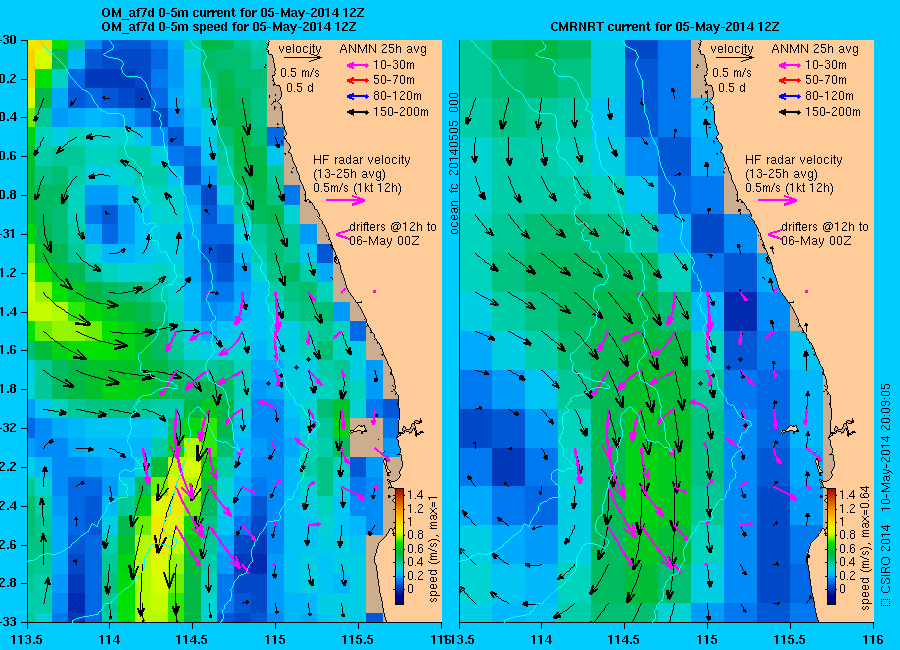Click longitude '115' tick under right map
The image size is (900, 650).
(707, 639)
